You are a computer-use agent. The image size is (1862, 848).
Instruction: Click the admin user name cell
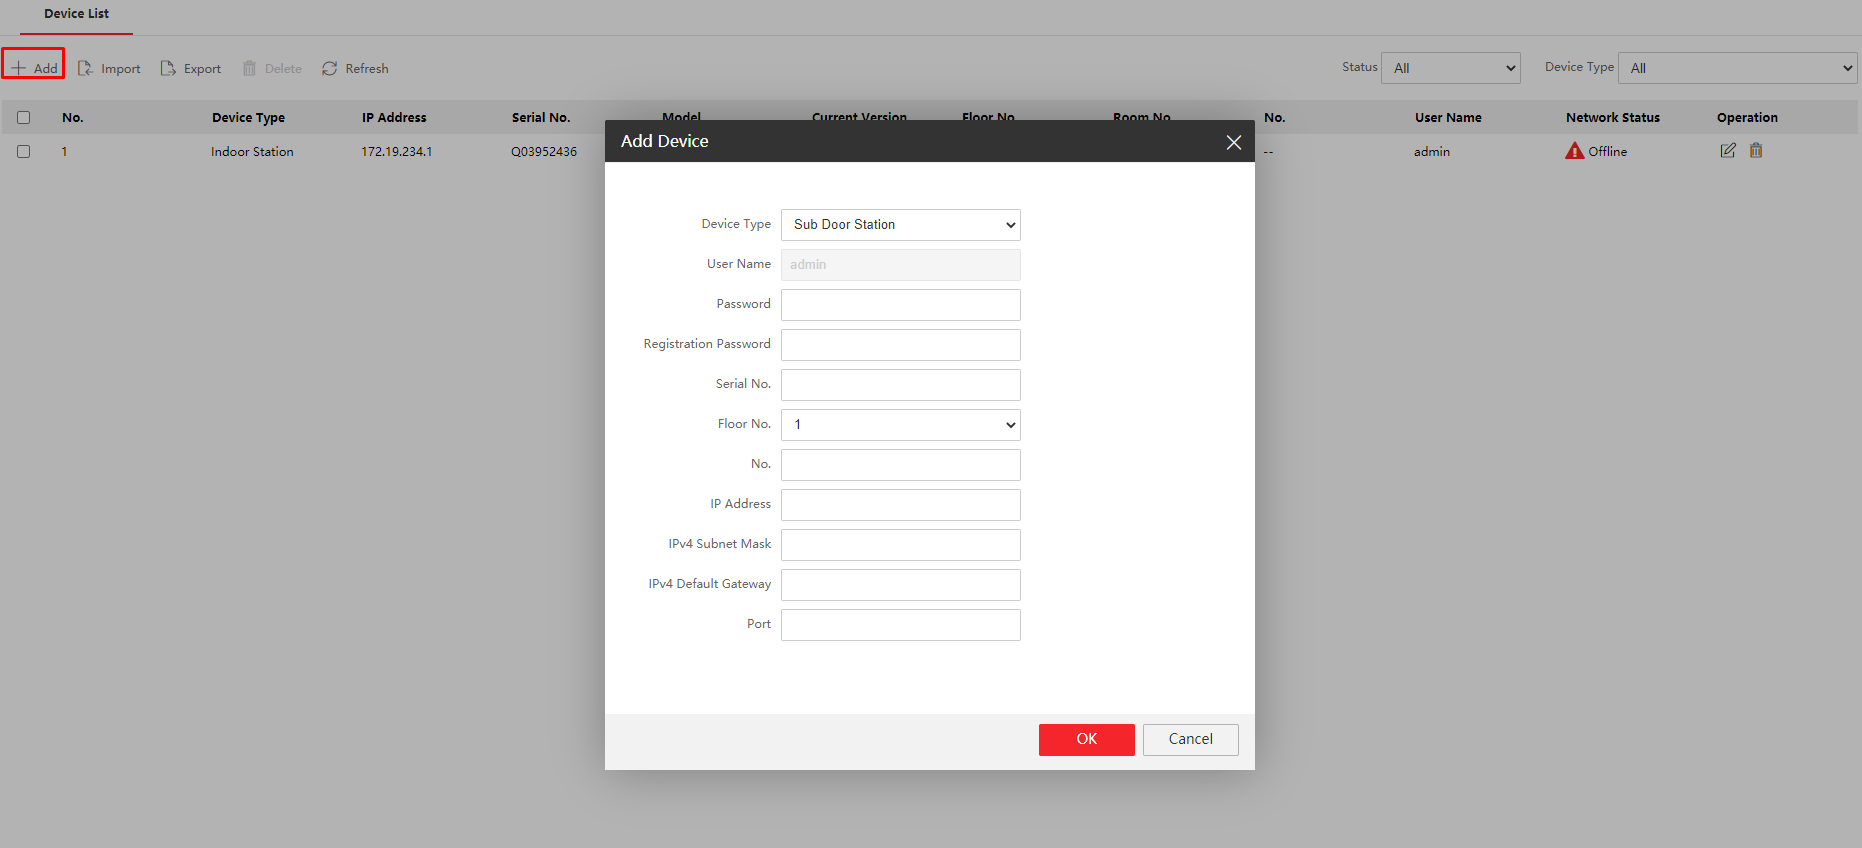(x=1432, y=152)
